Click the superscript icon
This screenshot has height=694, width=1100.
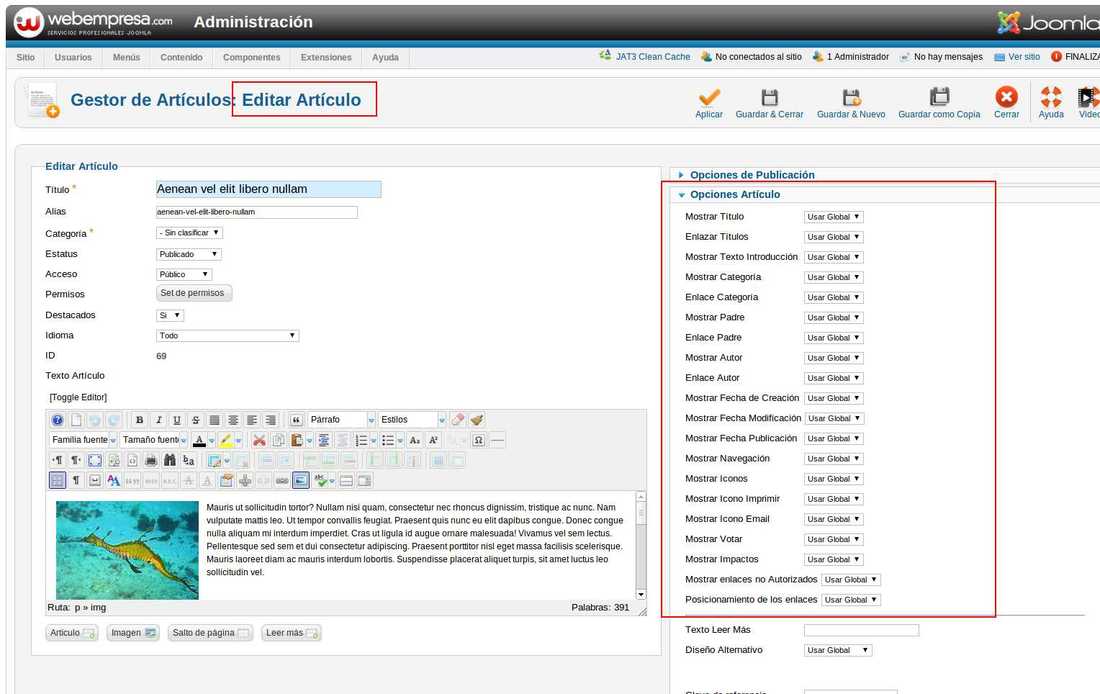click(434, 440)
